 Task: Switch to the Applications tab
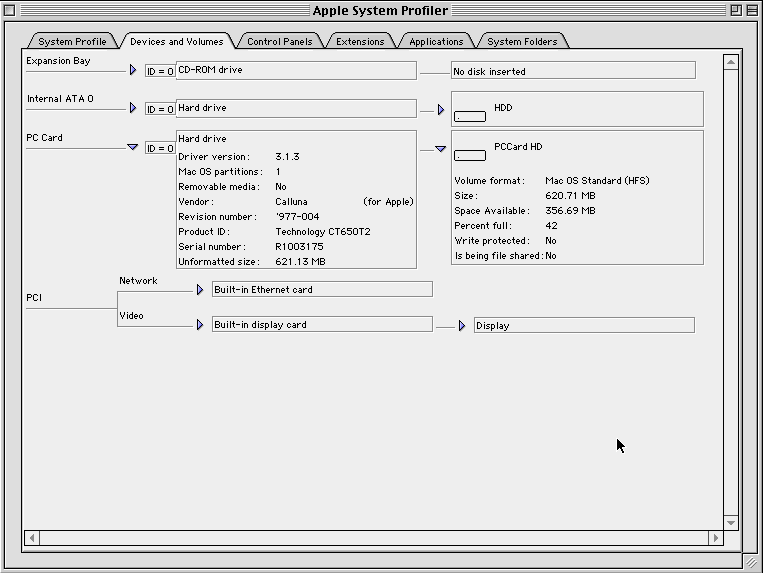pyautogui.click(x=436, y=41)
